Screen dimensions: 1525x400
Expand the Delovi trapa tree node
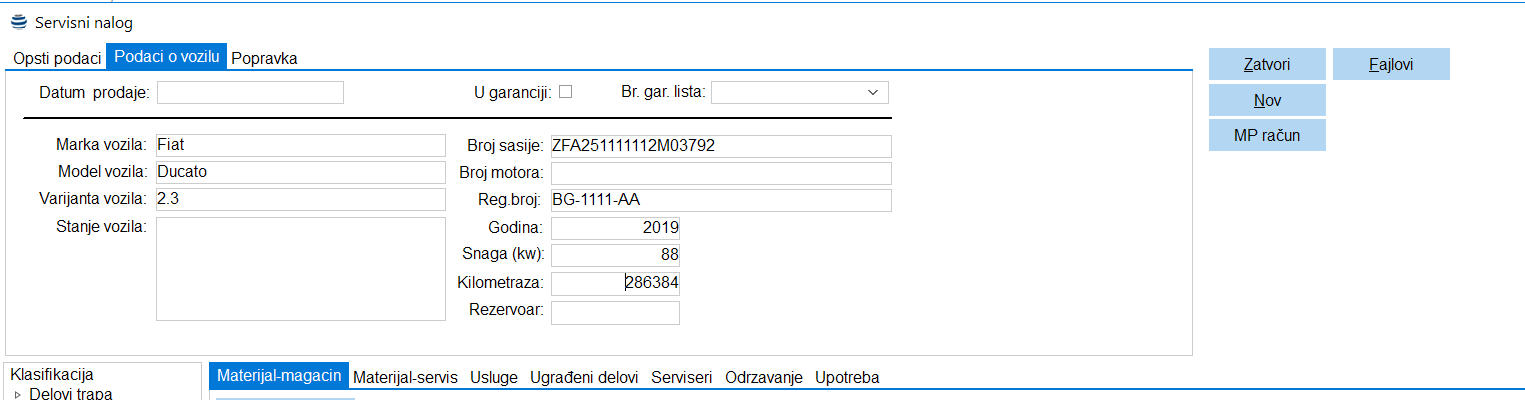click(x=17, y=394)
